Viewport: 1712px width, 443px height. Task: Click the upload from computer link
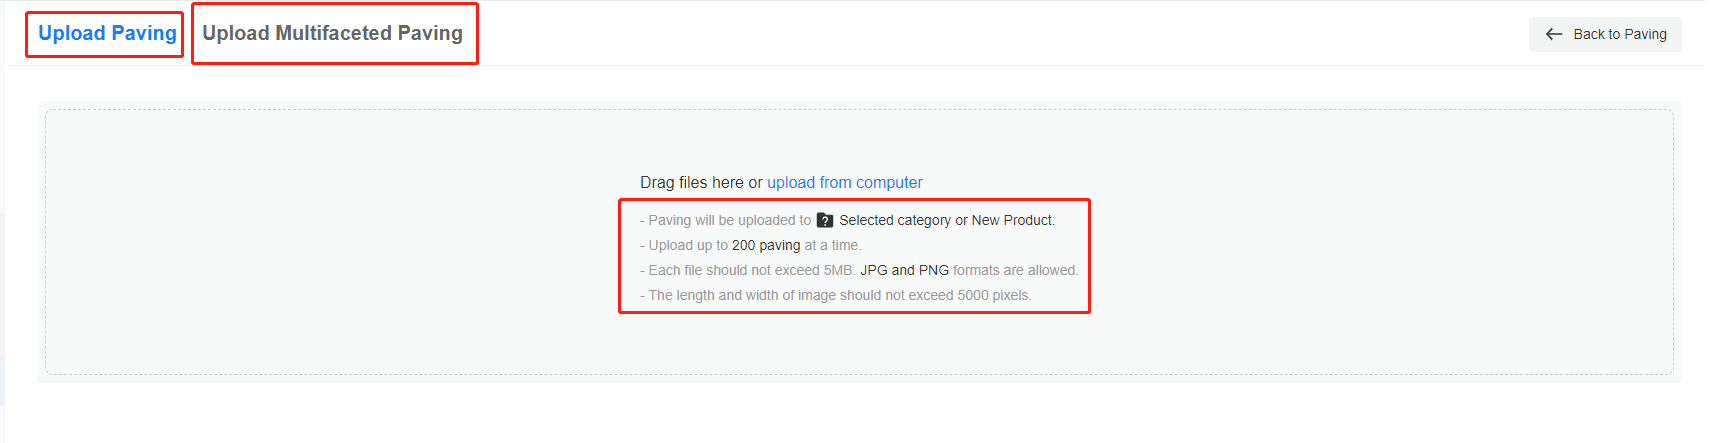pyautogui.click(x=844, y=183)
